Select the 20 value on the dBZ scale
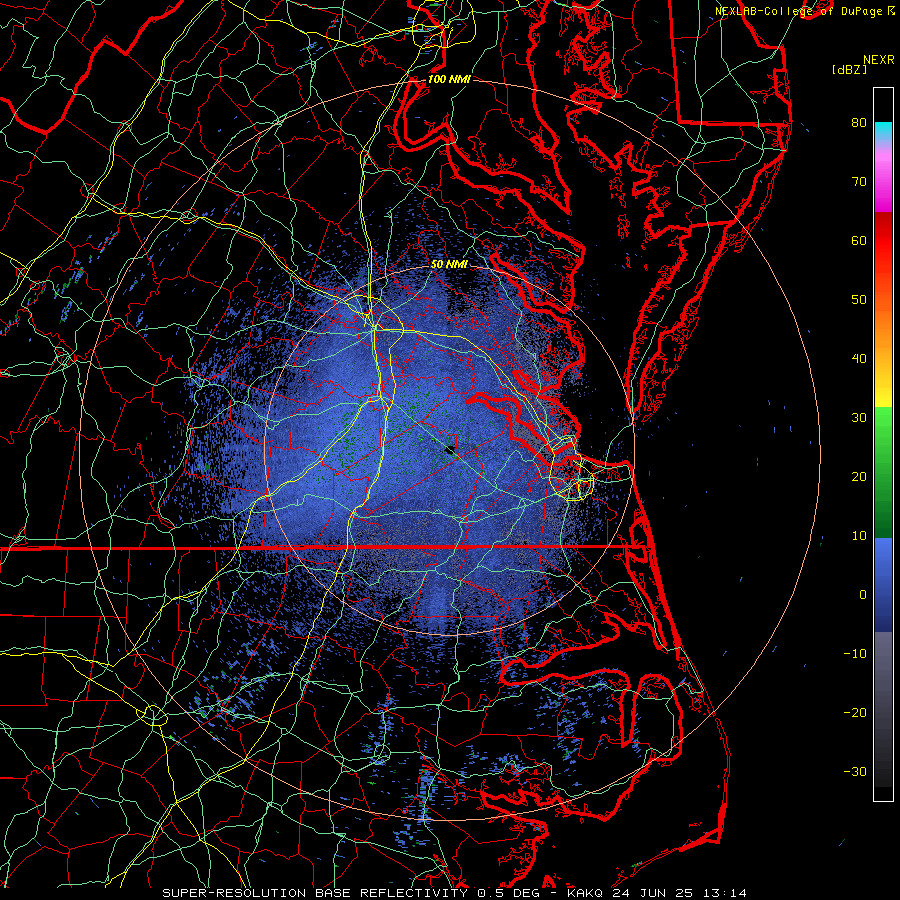 click(x=859, y=476)
